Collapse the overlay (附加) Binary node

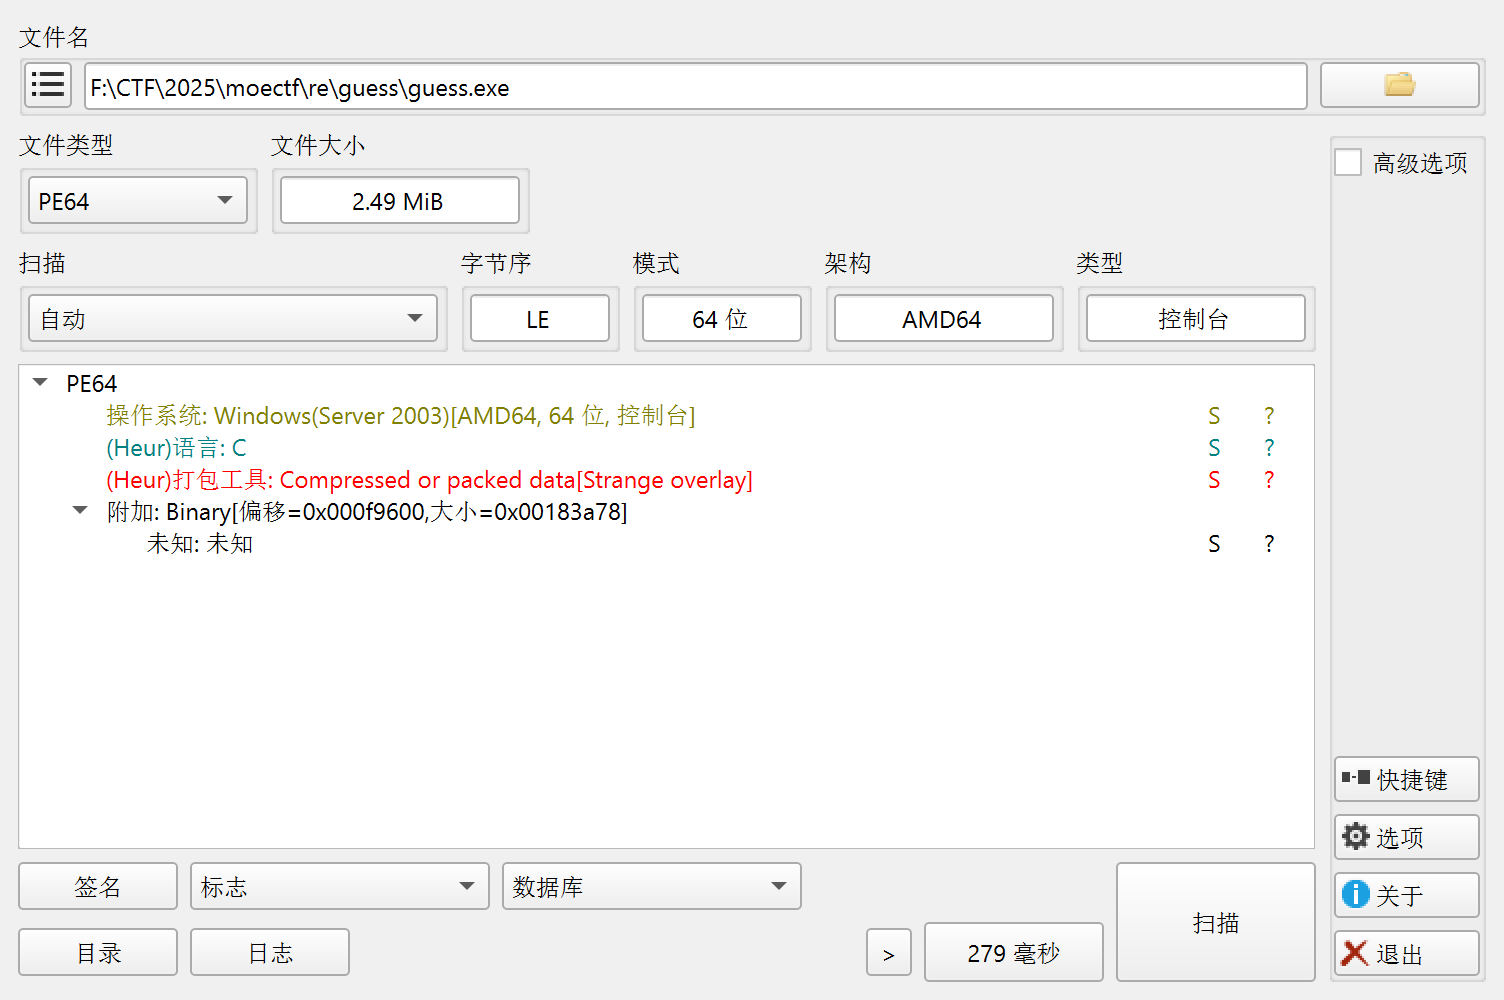(81, 511)
